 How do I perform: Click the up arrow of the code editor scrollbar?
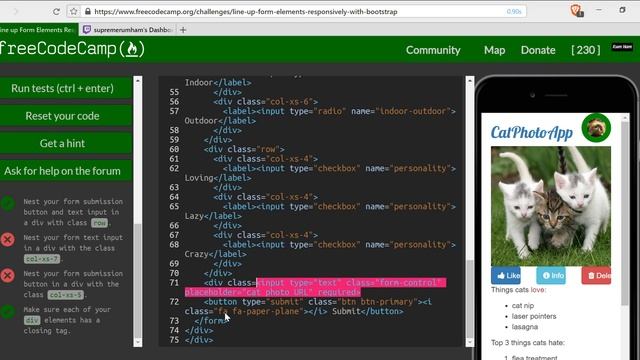(470, 81)
